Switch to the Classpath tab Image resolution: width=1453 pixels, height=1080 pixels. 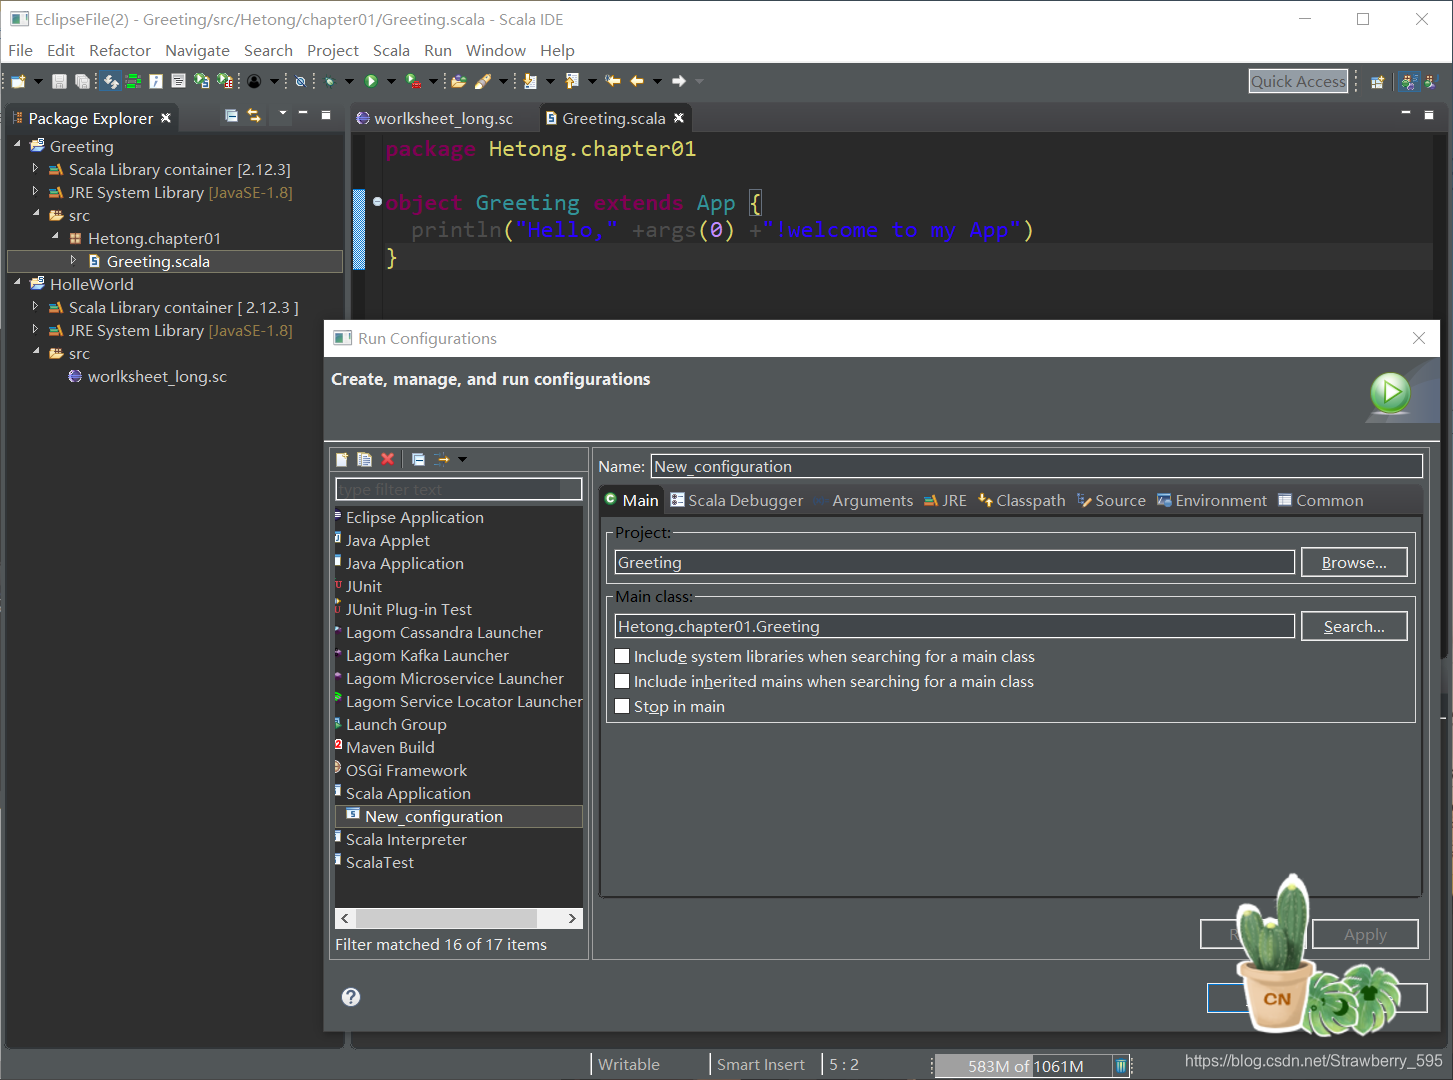(x=1022, y=501)
